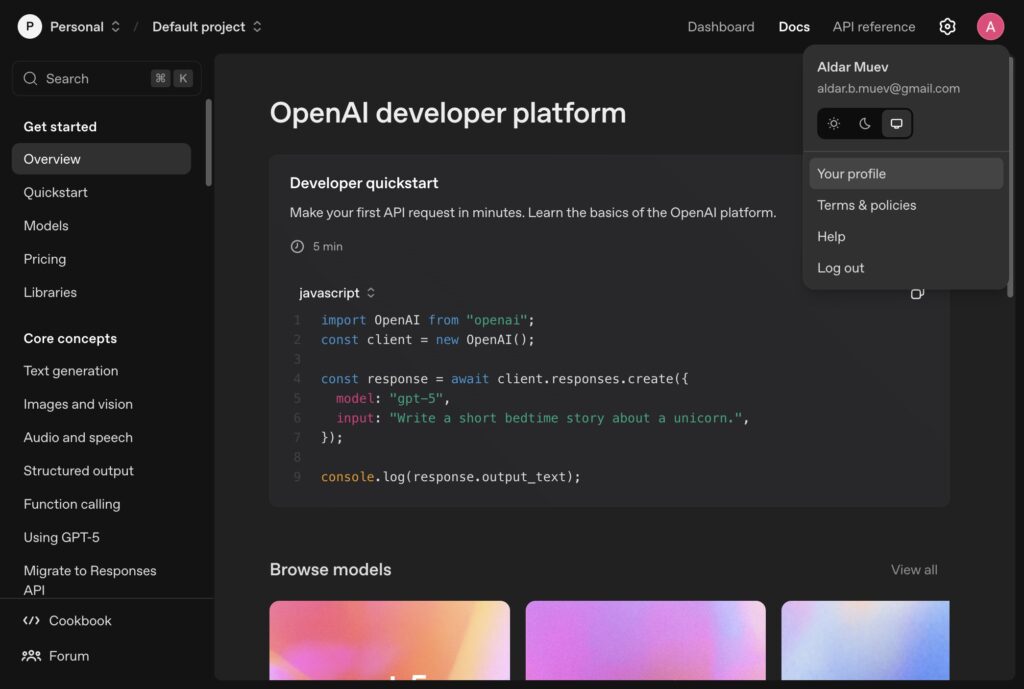Open View all models link
Viewport: 1024px width, 689px height.
[914, 570]
